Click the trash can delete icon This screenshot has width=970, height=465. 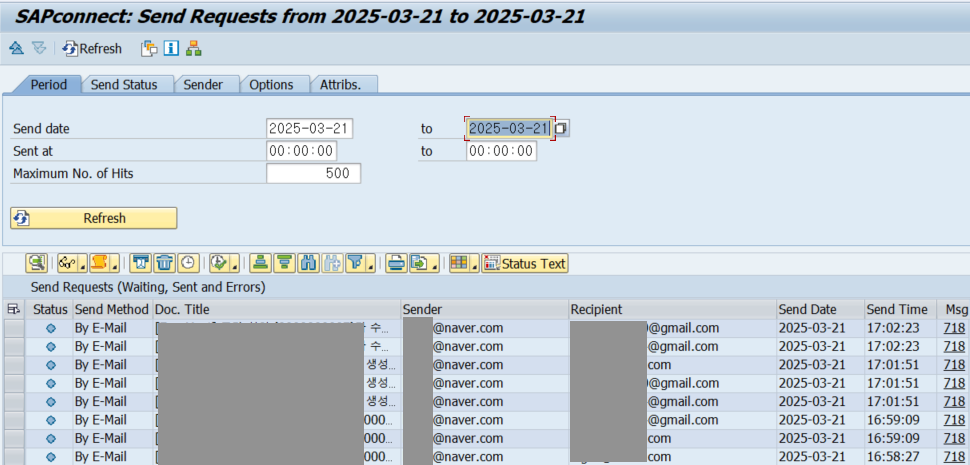pyautogui.click(x=165, y=263)
